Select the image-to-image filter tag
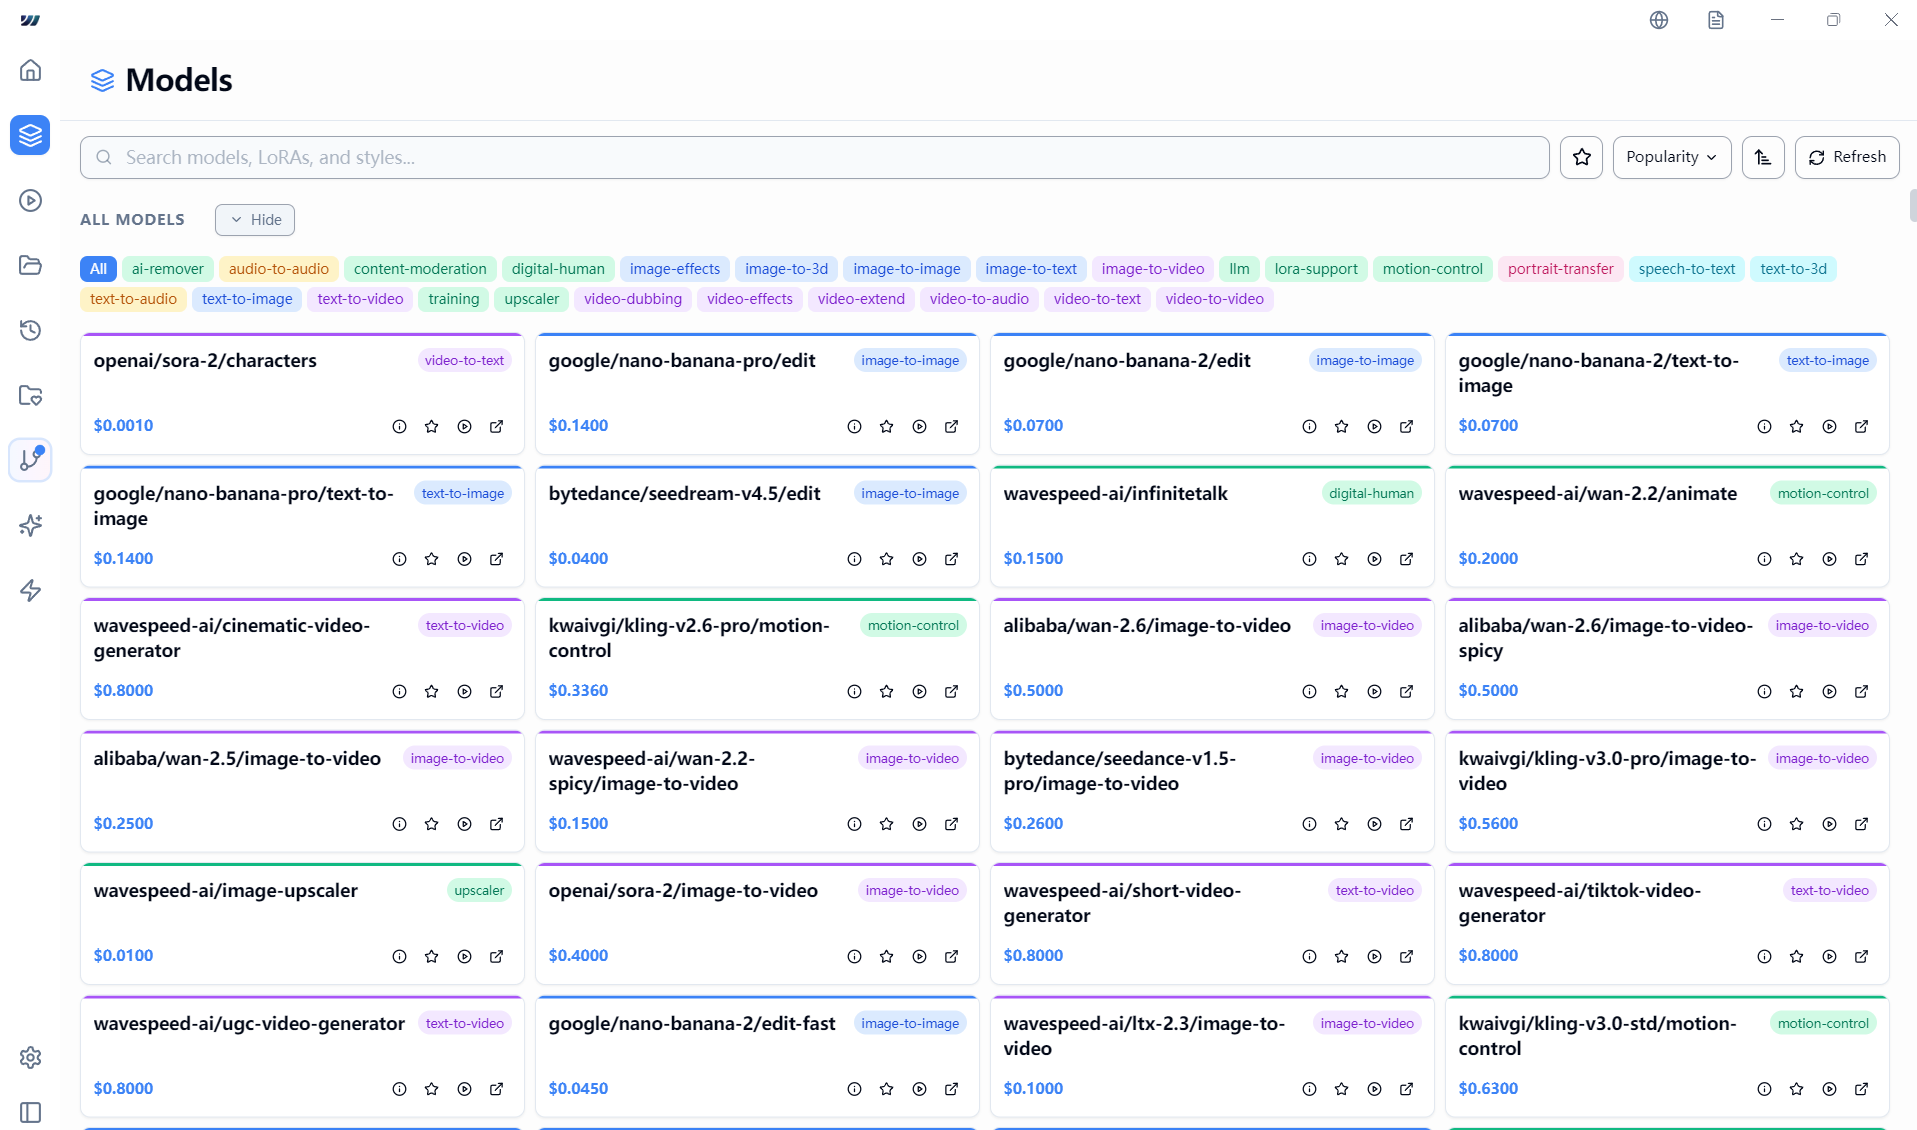This screenshot has height=1130, width=1917. tap(906, 269)
